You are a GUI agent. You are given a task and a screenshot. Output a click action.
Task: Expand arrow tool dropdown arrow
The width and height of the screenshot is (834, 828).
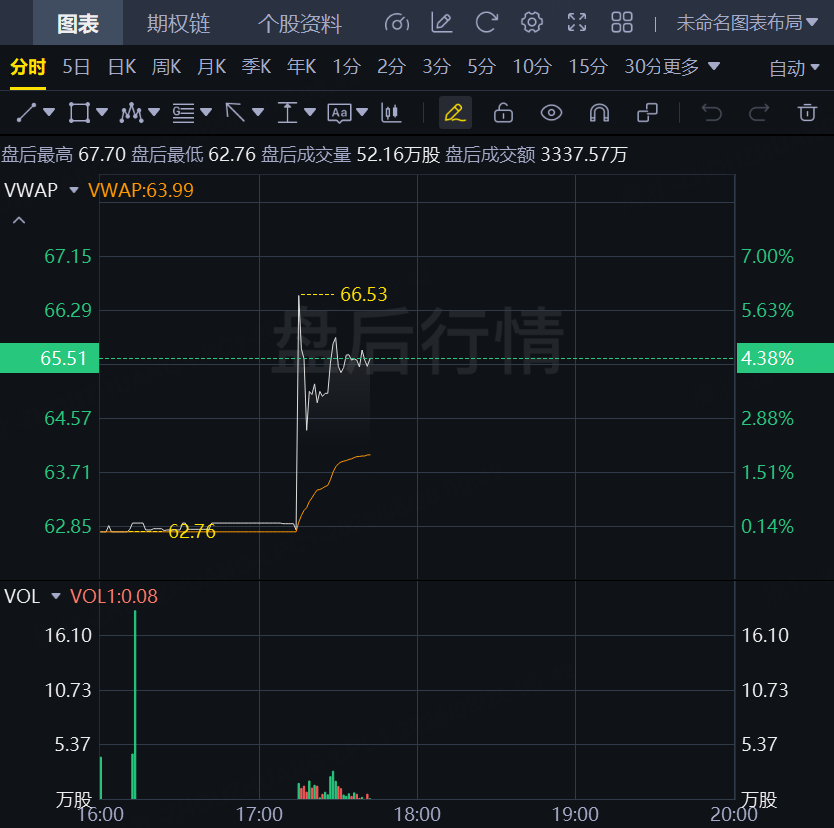pyautogui.click(x=258, y=112)
